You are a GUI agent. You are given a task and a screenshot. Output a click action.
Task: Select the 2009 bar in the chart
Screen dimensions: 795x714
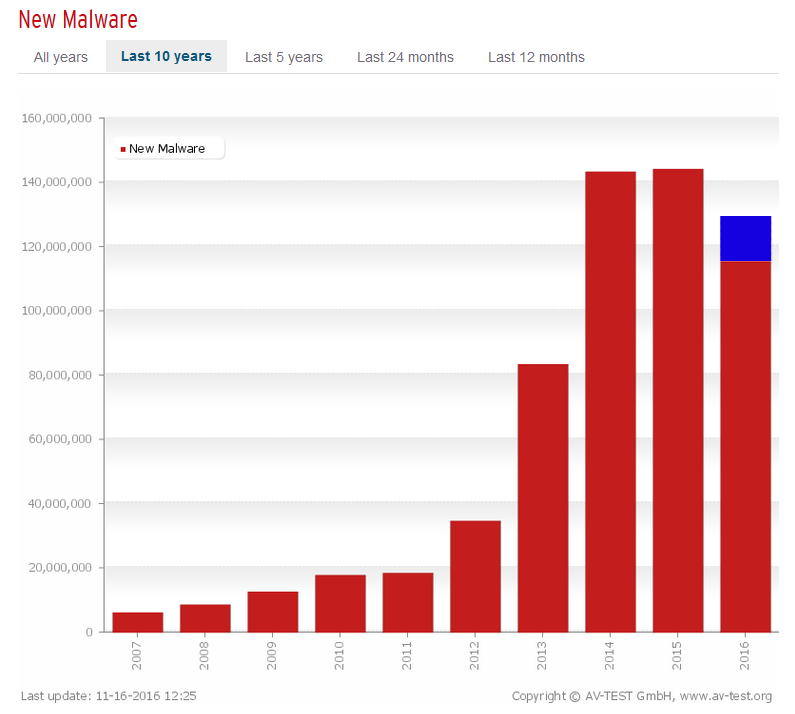tap(273, 612)
